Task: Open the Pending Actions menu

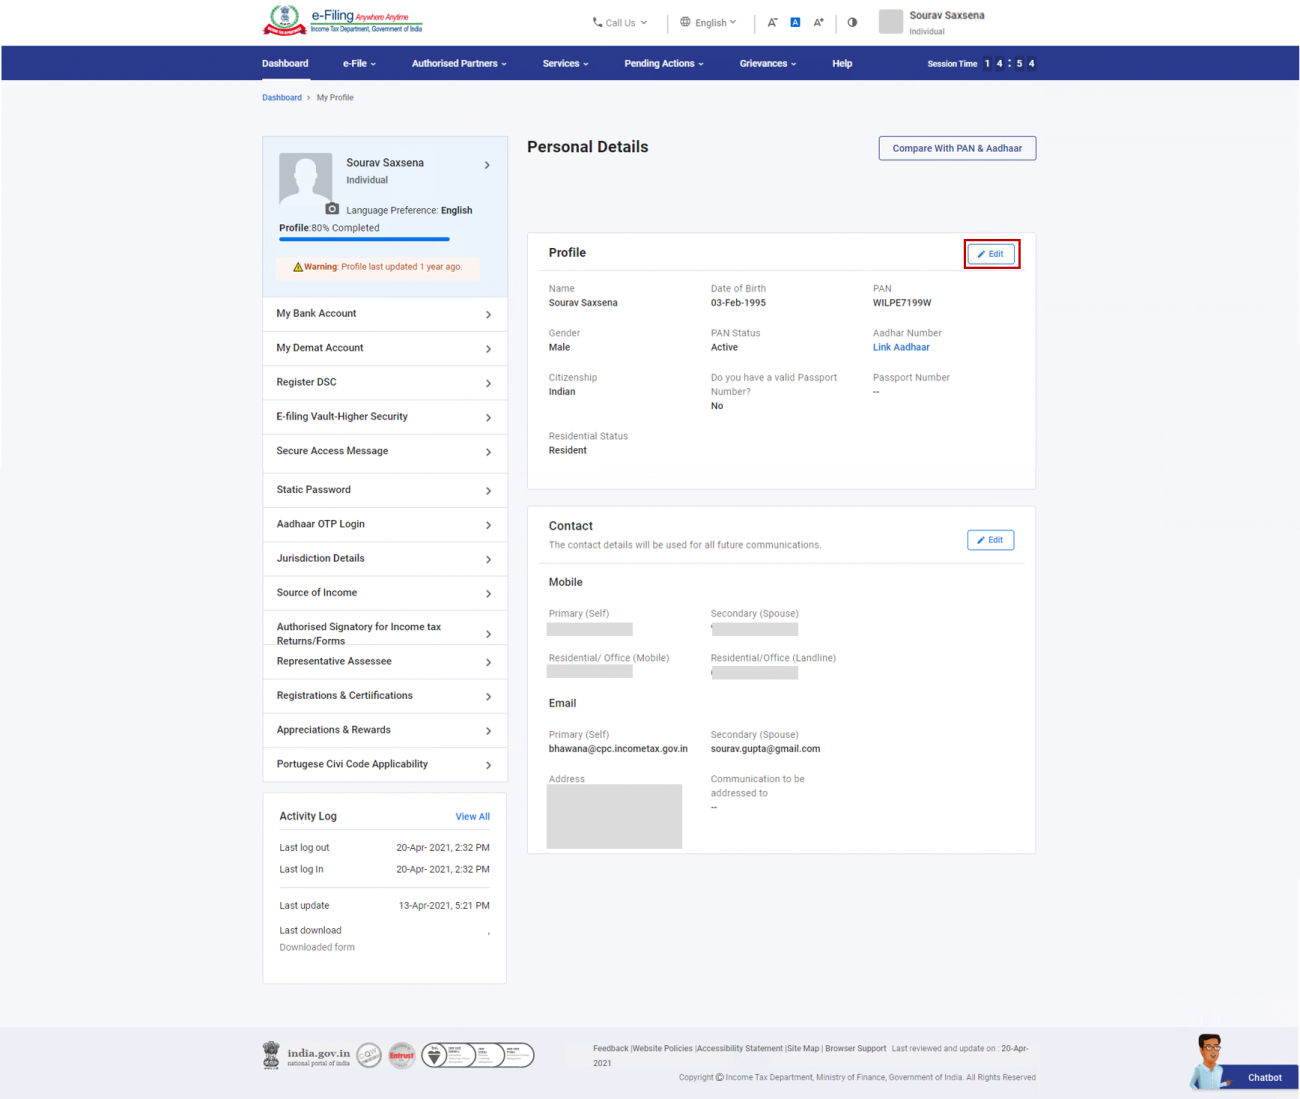Action: pos(662,63)
